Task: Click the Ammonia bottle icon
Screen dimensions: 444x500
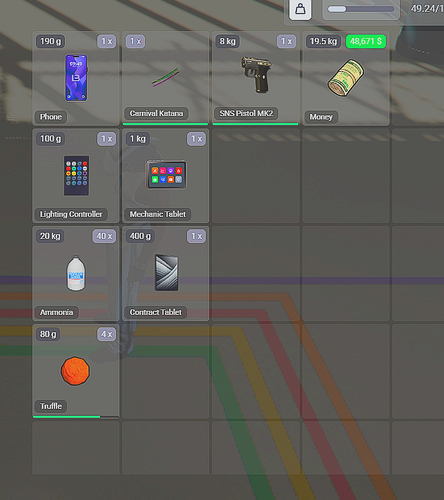Action: coord(76,273)
